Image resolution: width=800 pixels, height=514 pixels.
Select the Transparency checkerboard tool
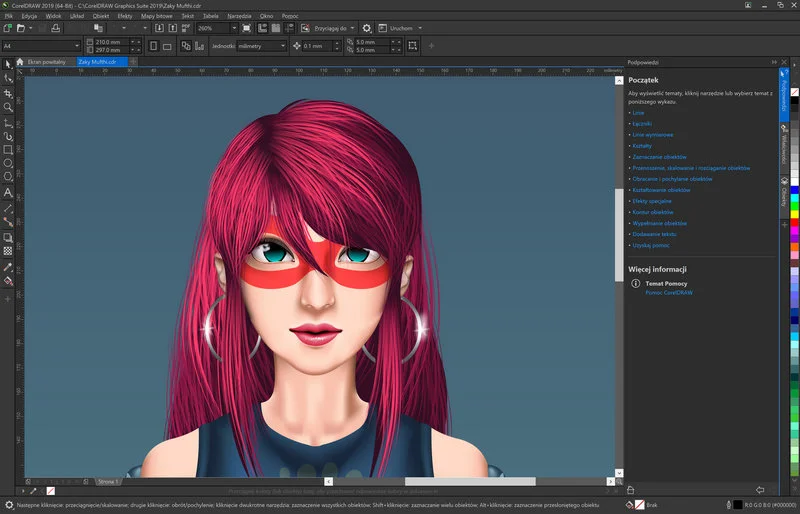tap(8, 251)
